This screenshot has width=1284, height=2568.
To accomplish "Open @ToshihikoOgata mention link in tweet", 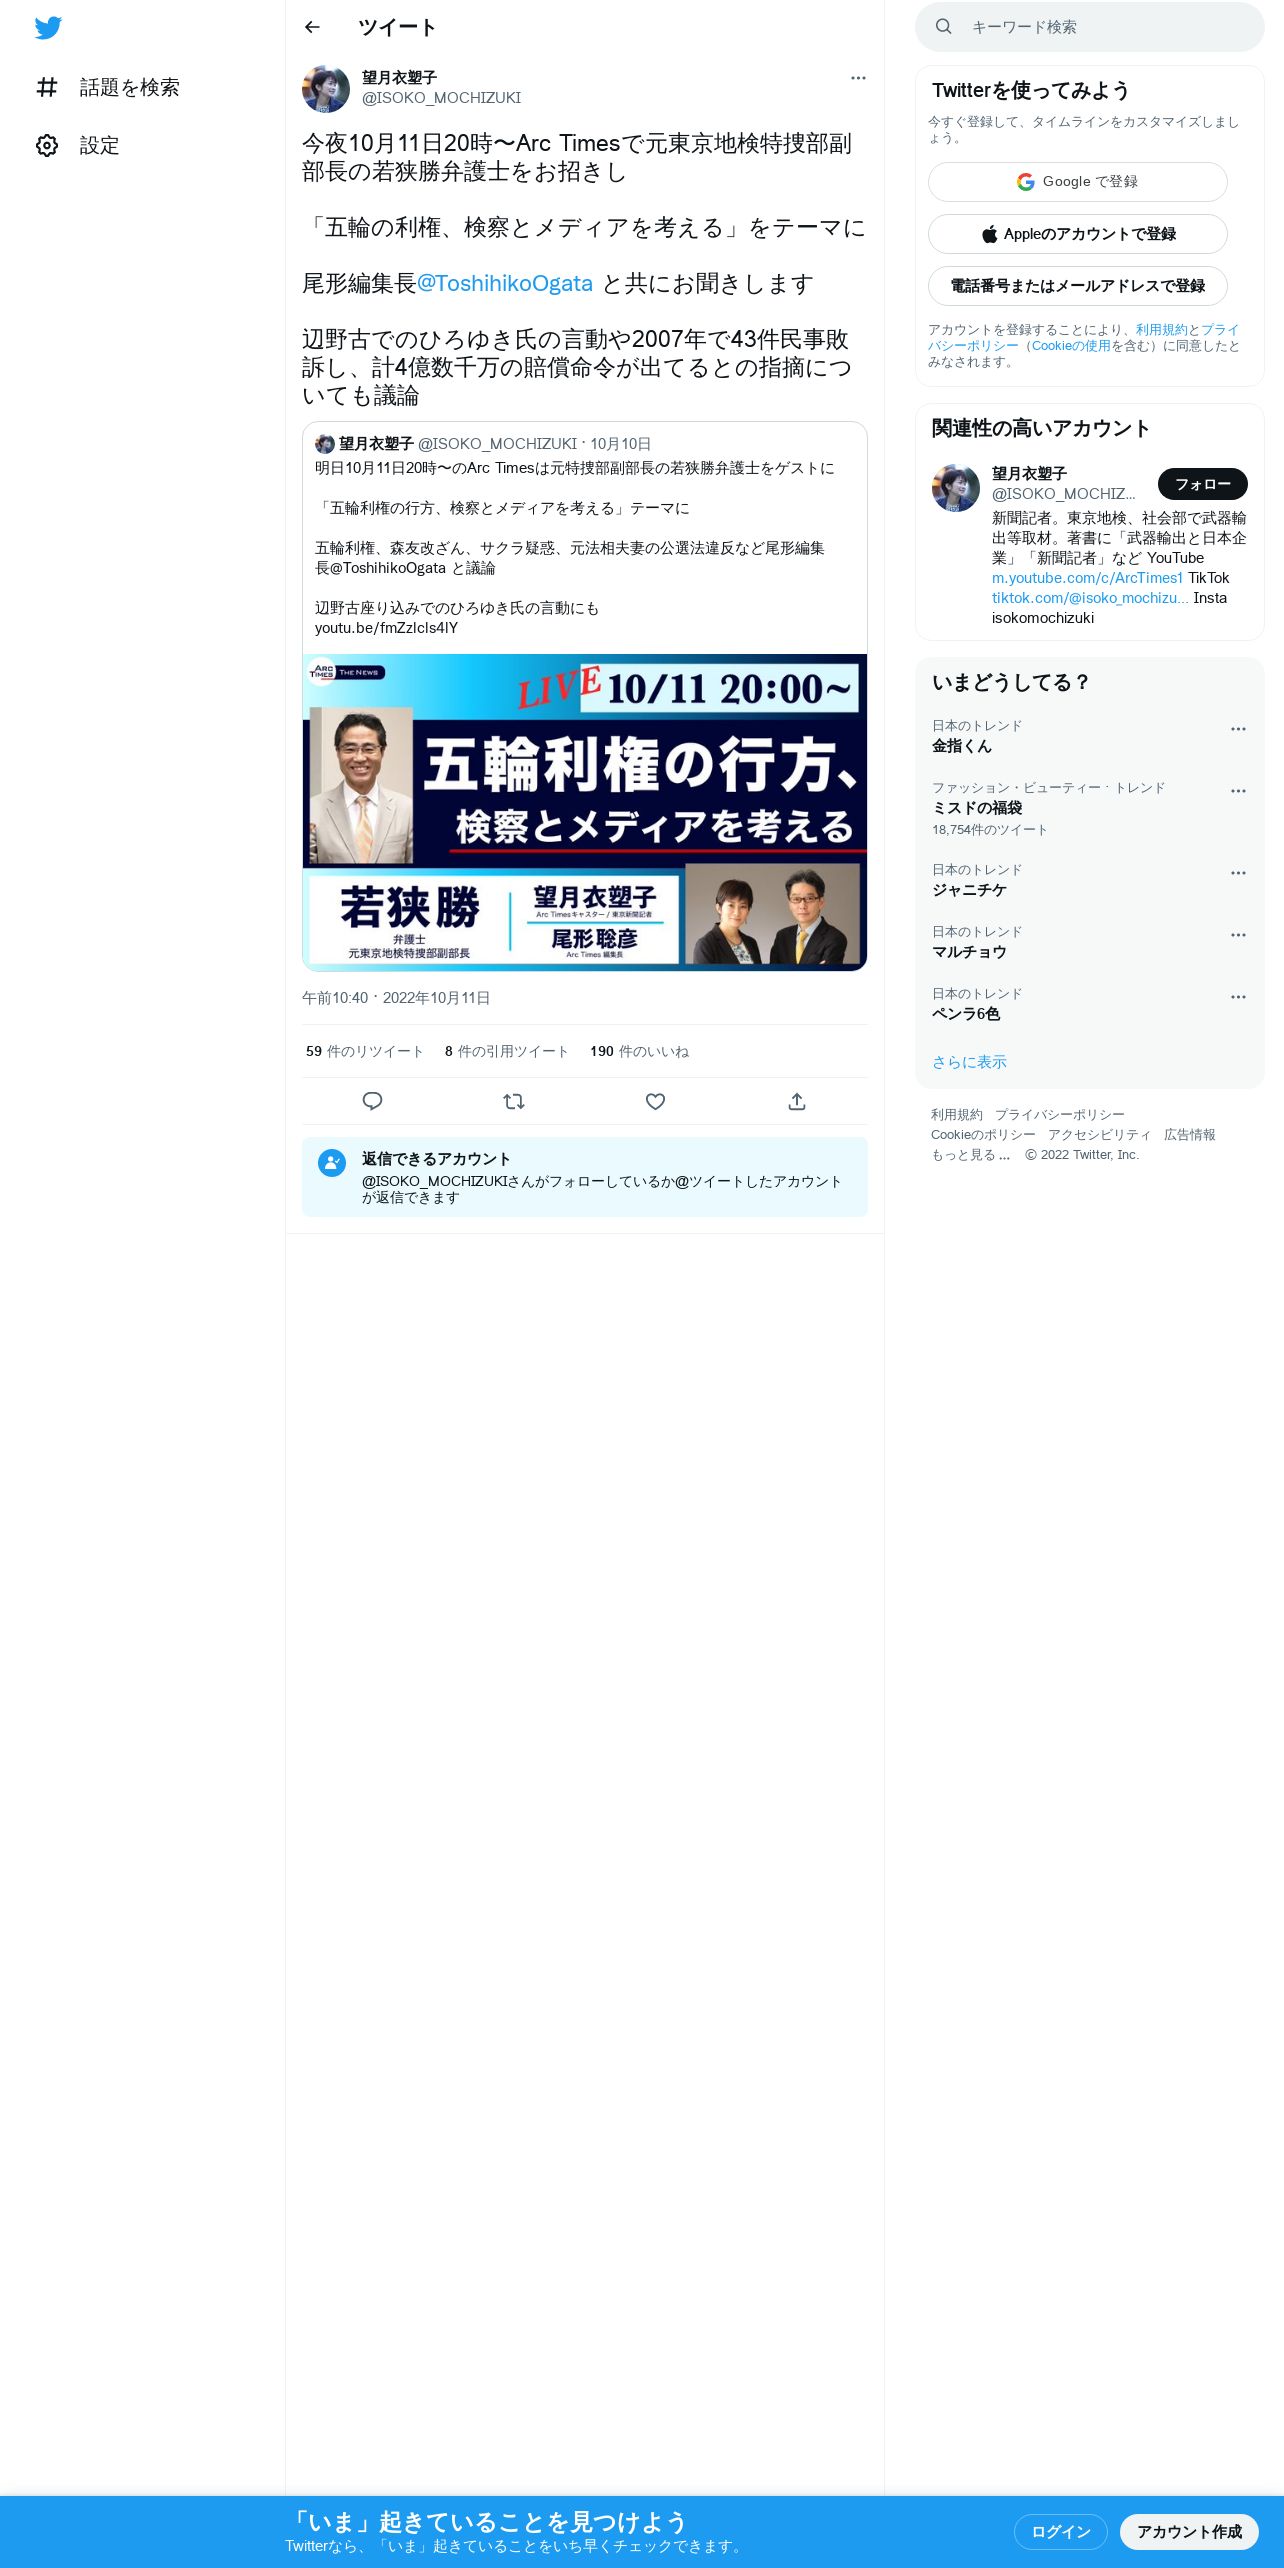I will coord(505,284).
